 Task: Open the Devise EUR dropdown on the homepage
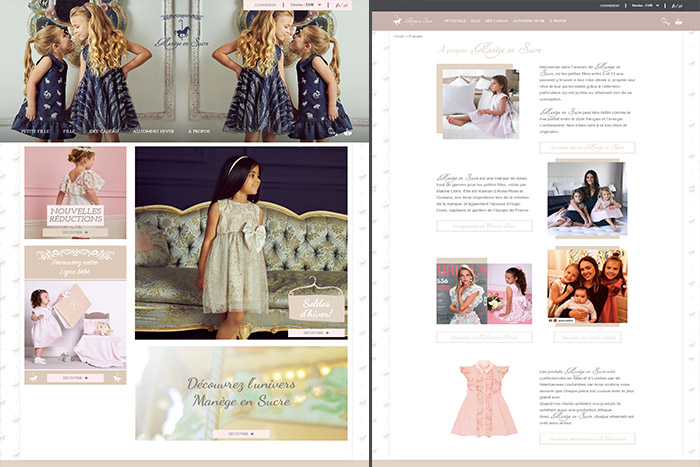[x=306, y=5]
